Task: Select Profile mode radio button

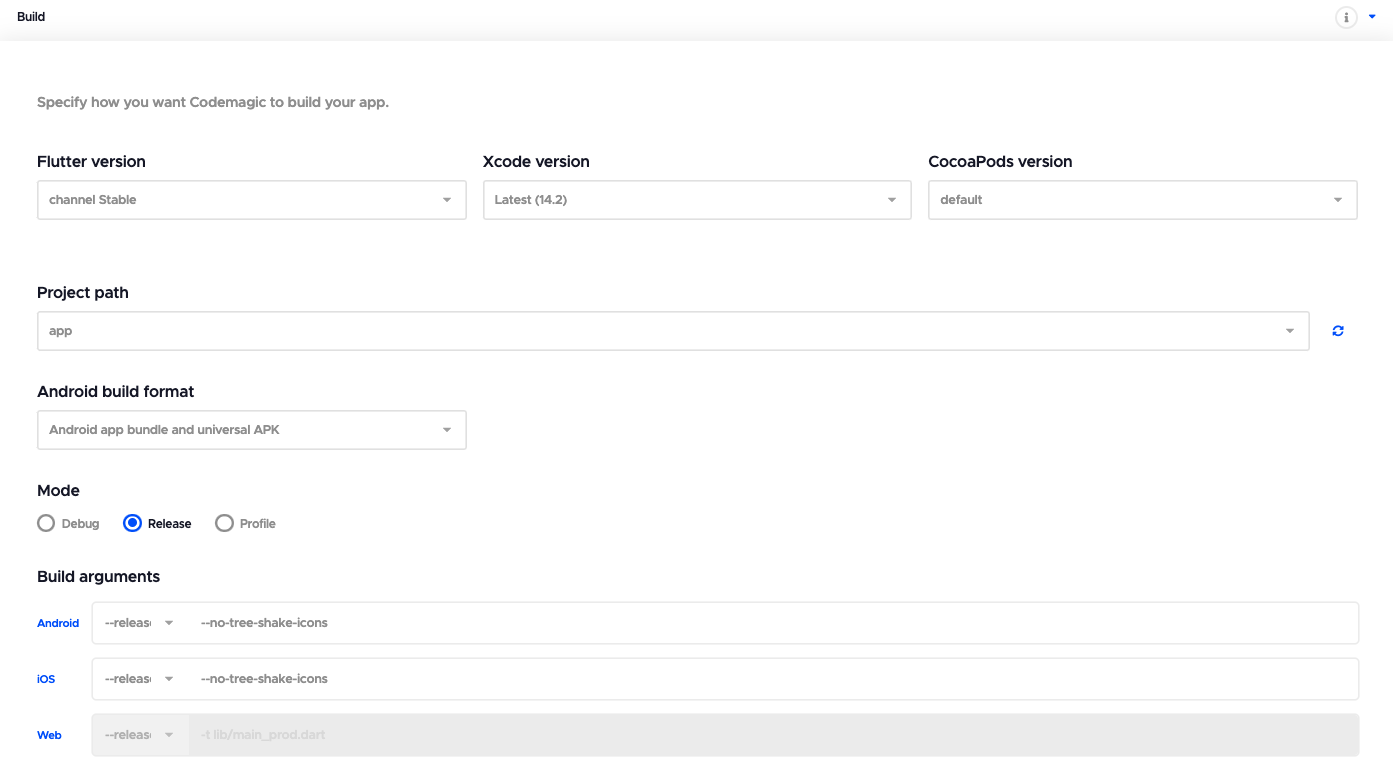Action: [224, 523]
